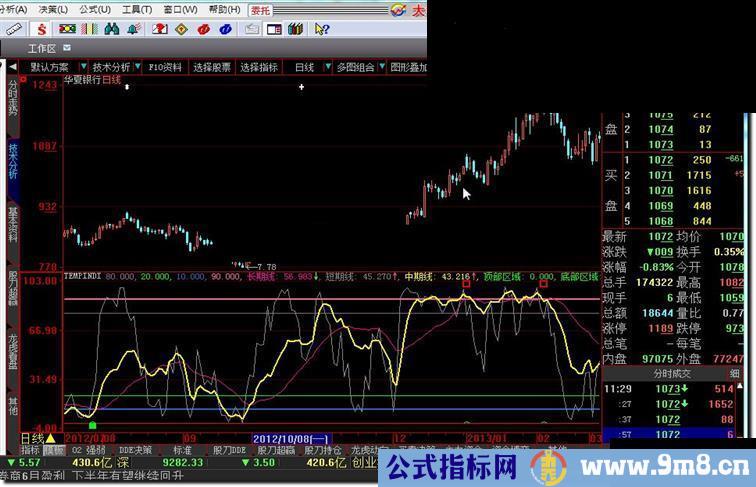
Task: Open the 工具(T) menu
Action: [x=137, y=10]
